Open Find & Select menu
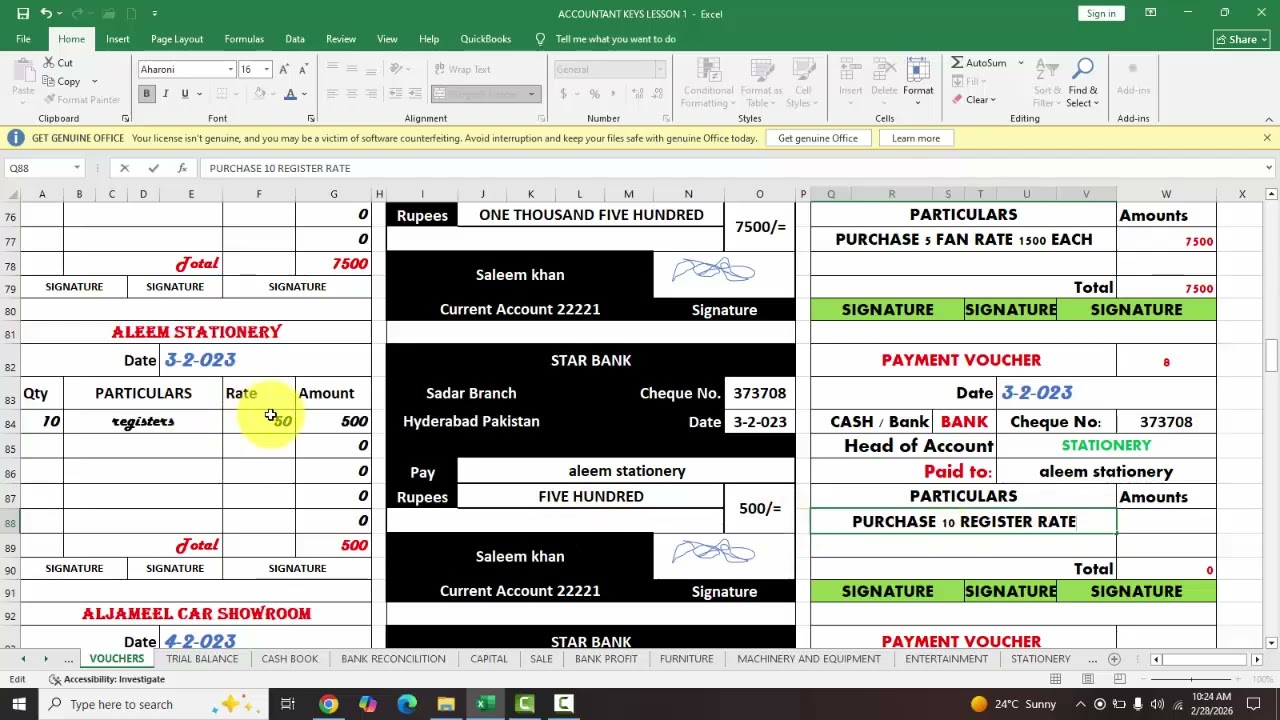 (x=1082, y=84)
